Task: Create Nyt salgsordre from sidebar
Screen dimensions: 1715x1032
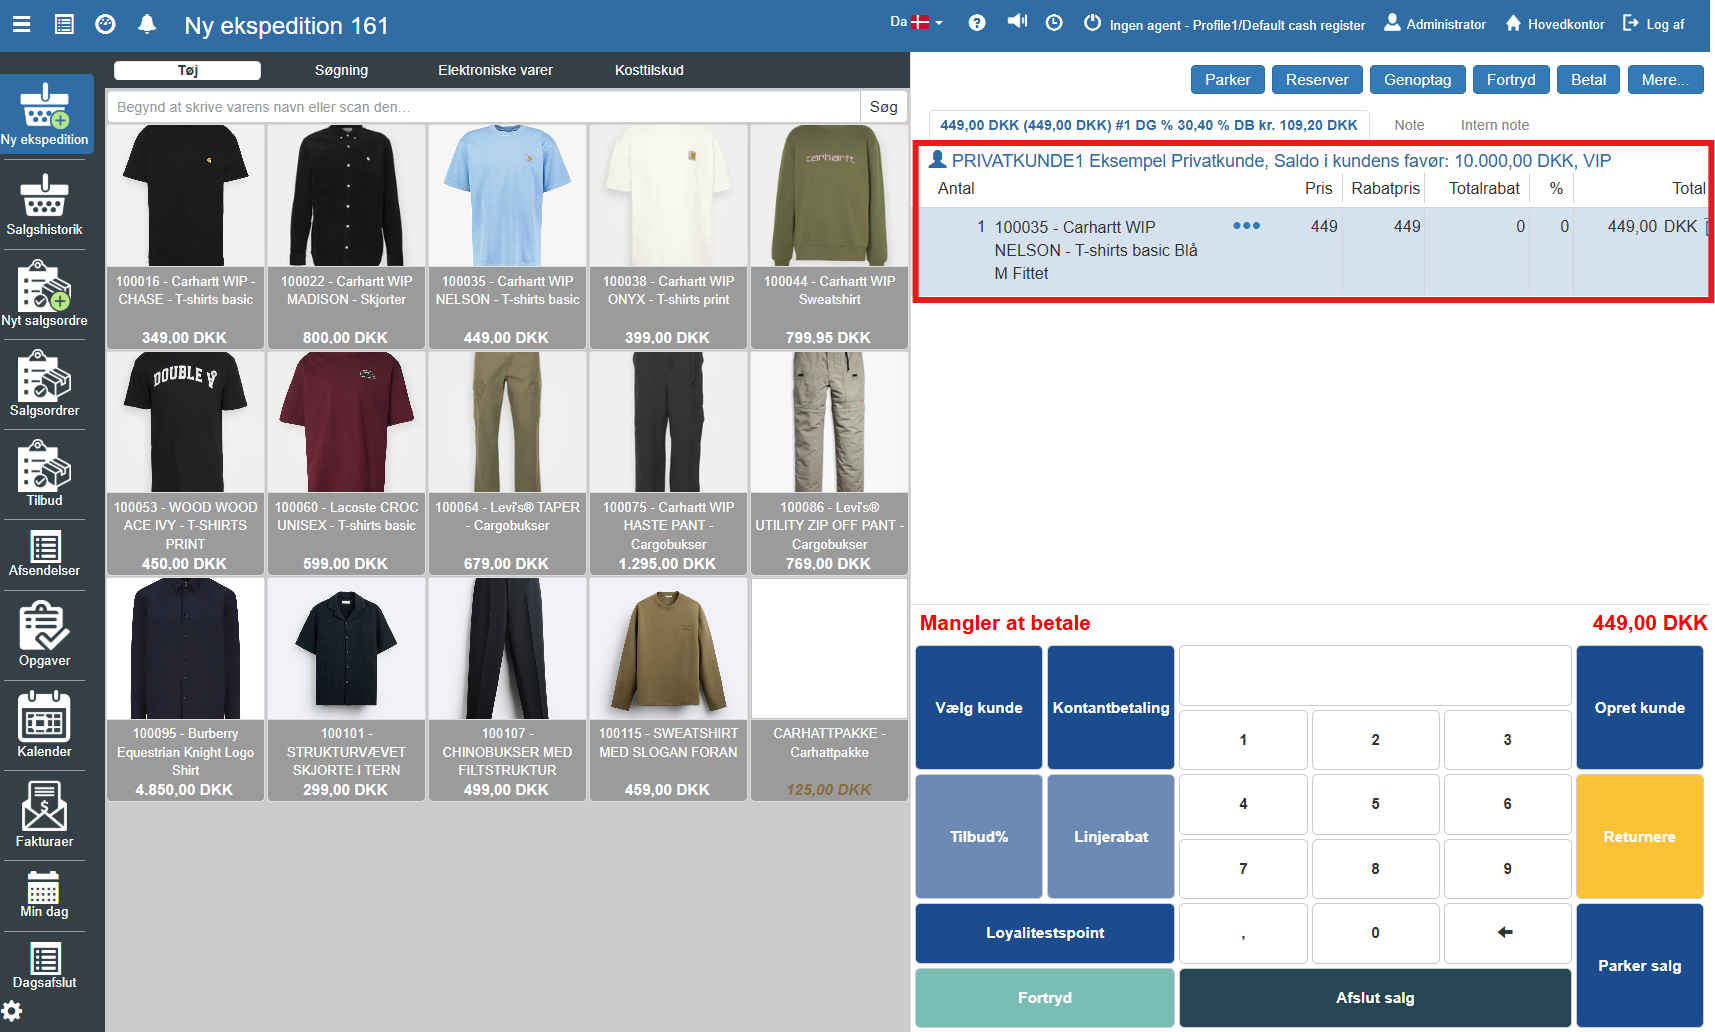Action: [45, 293]
